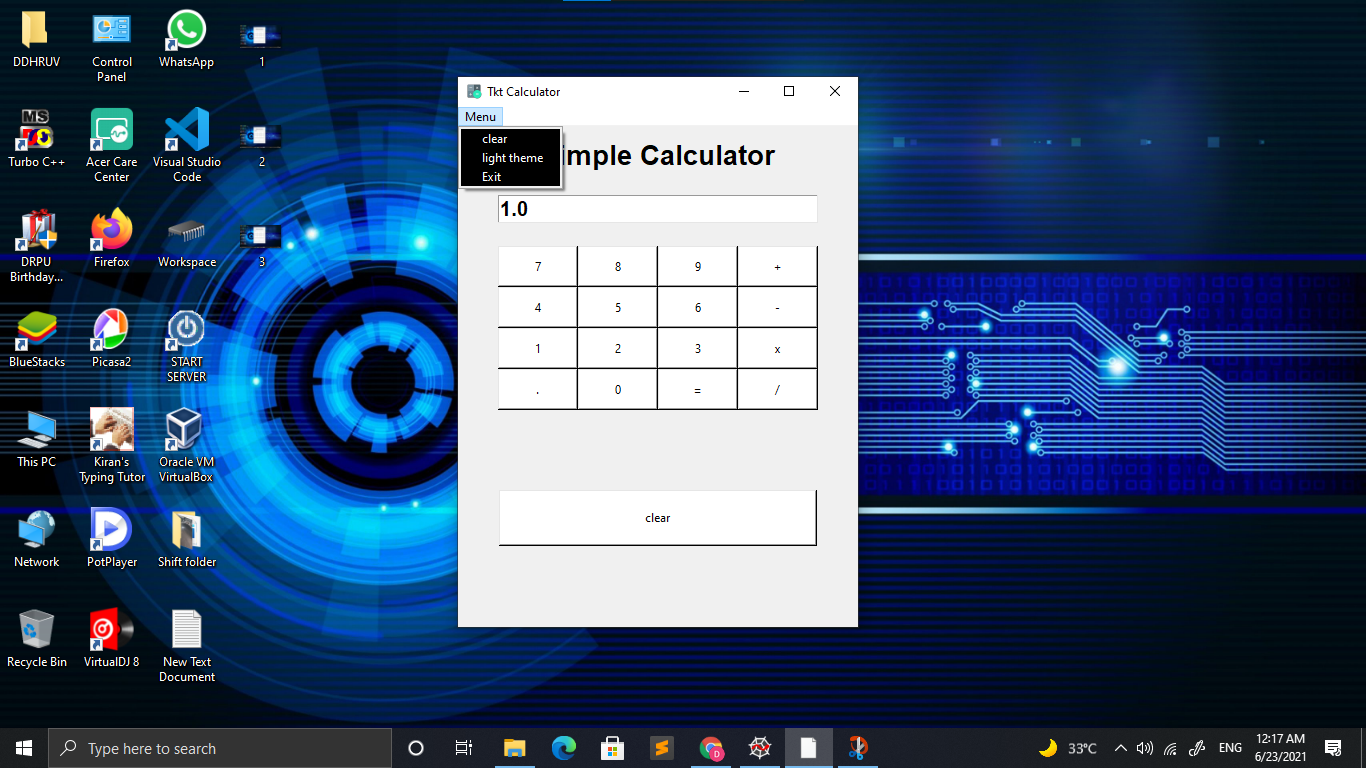Open the DDHRUV folder on desktop
The width and height of the screenshot is (1366, 768).
36,40
